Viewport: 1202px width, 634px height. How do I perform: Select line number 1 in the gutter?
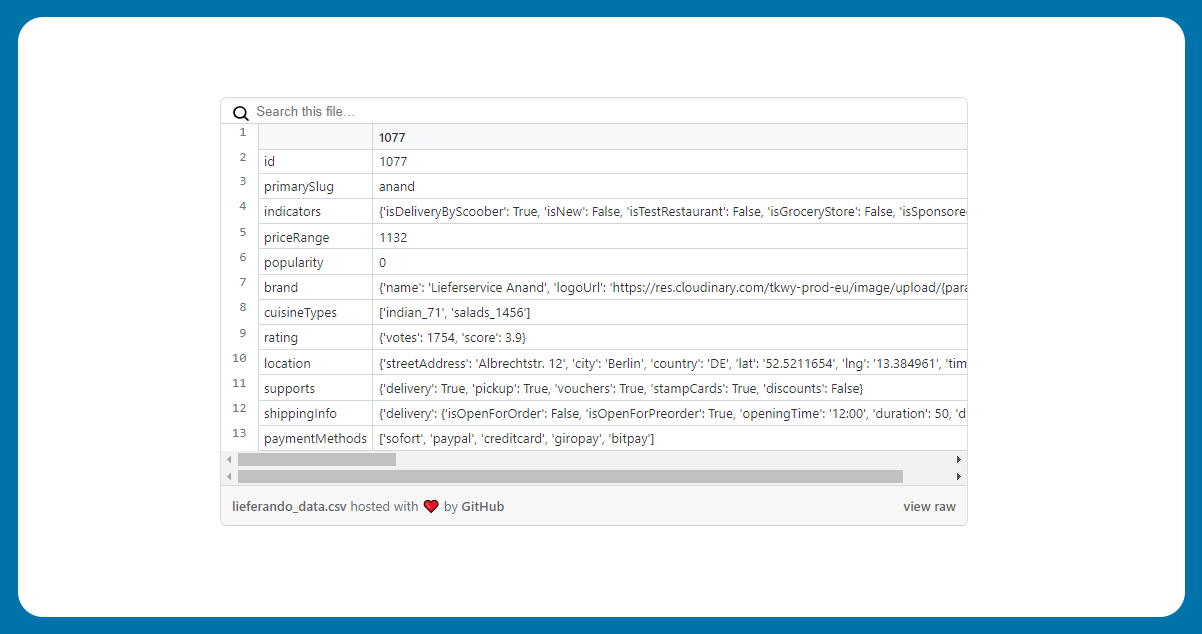(x=242, y=132)
